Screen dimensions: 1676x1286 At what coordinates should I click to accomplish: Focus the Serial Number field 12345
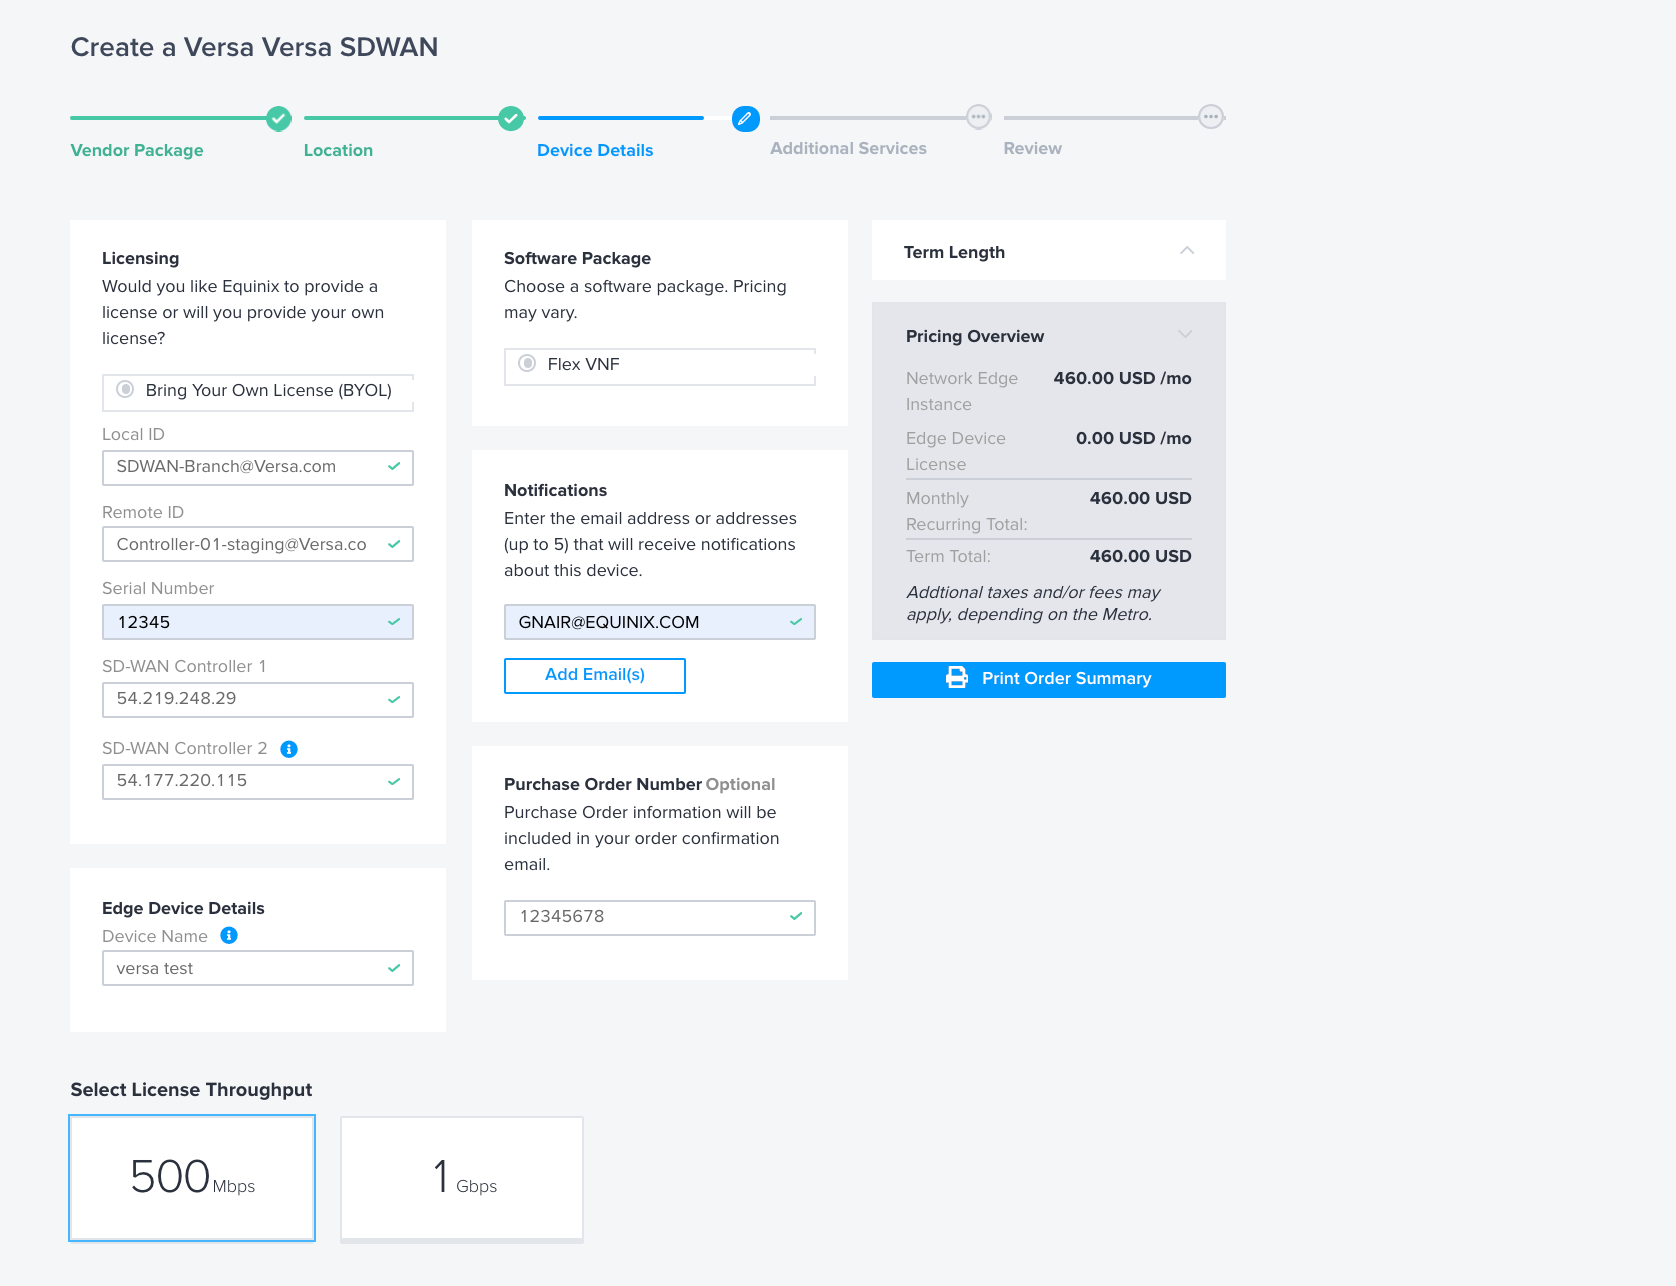[258, 622]
